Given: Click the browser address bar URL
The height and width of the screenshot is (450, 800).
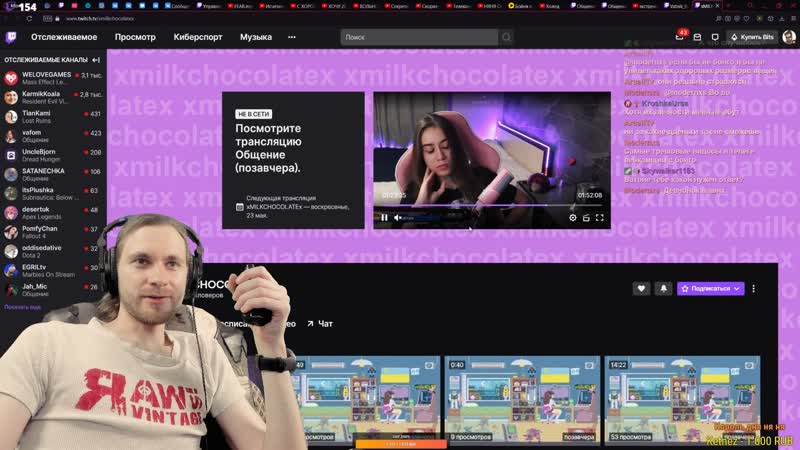Looking at the screenshot, I should [100, 18].
